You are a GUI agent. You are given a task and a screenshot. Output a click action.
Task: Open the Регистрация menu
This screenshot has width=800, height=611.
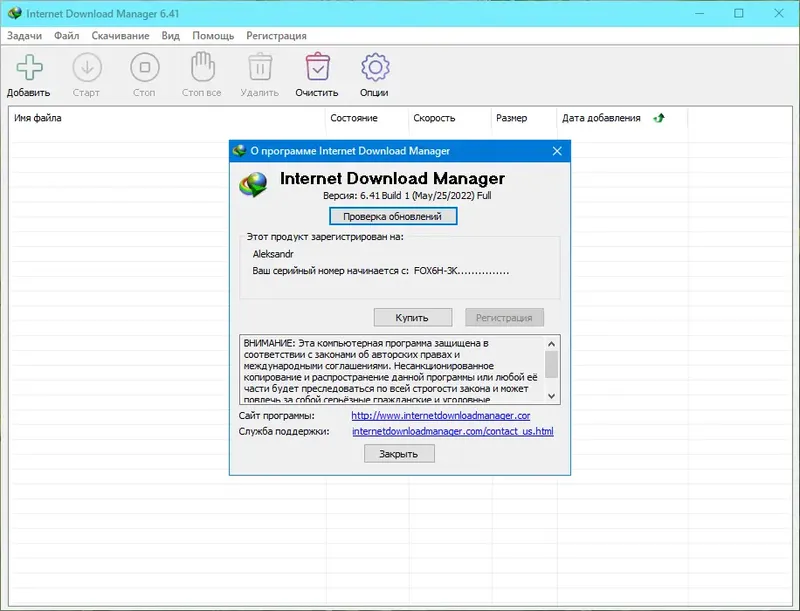click(277, 36)
